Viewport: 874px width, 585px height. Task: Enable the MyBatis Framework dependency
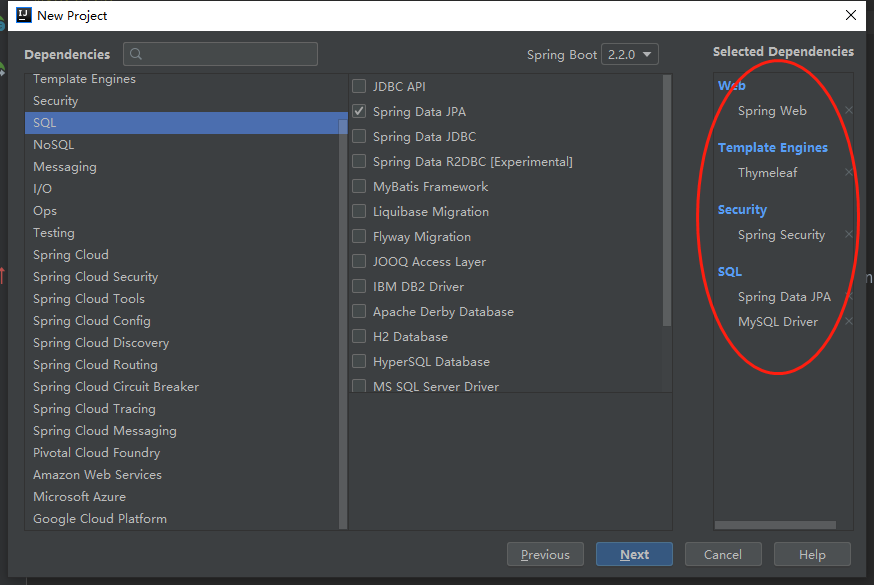358,186
